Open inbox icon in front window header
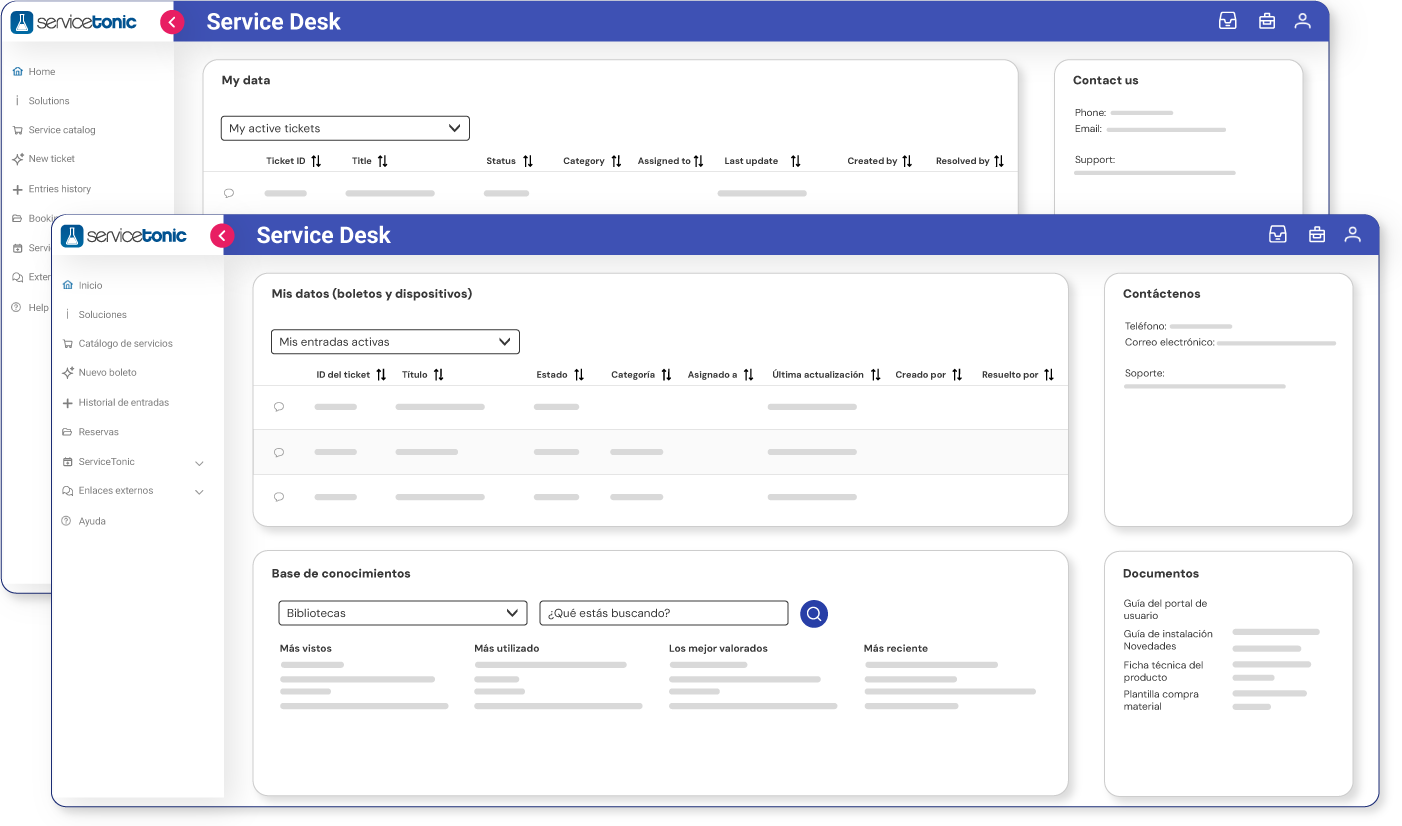This screenshot has width=1402, height=826. [1277, 234]
